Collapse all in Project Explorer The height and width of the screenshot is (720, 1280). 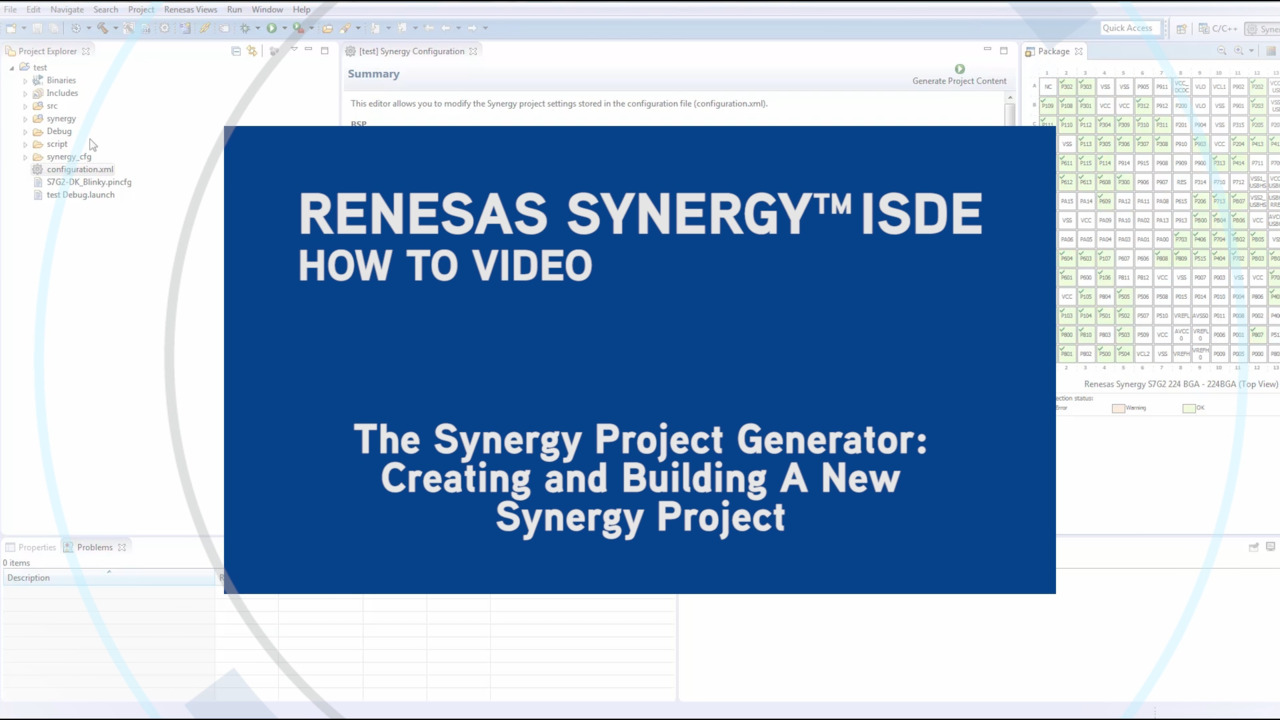(236, 51)
